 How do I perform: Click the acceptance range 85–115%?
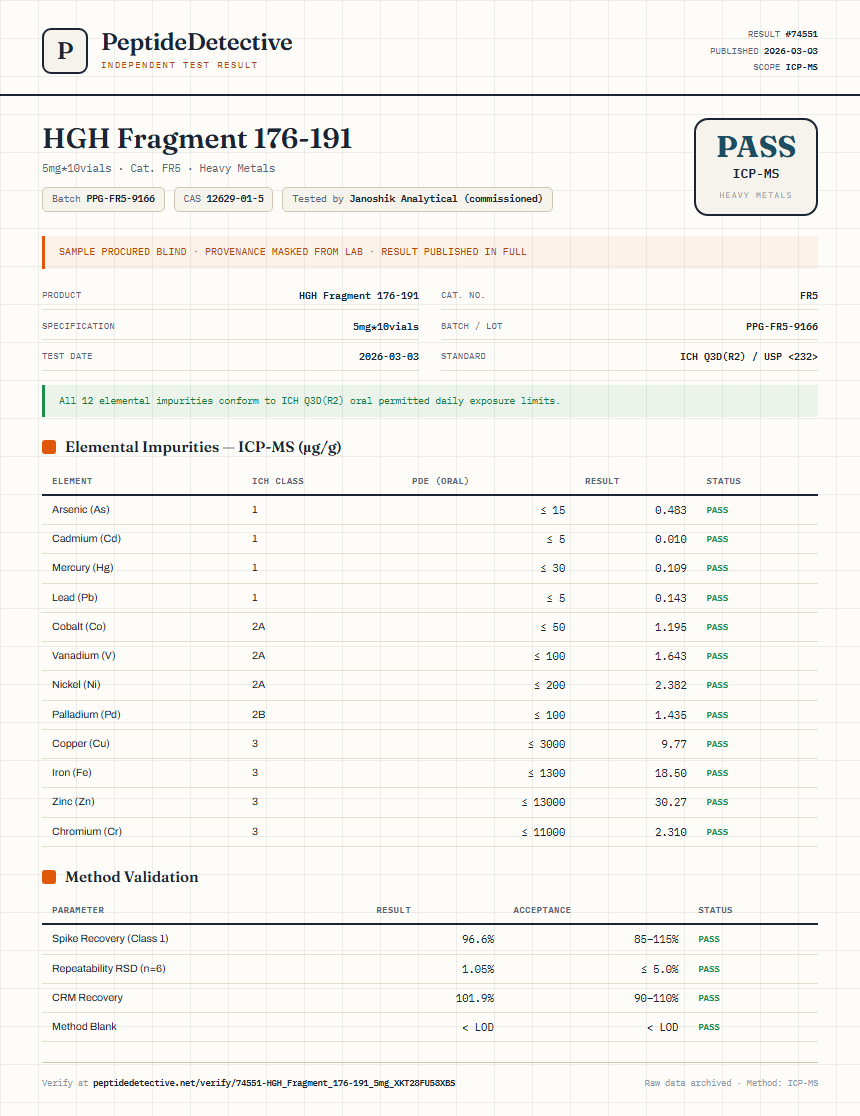click(656, 939)
